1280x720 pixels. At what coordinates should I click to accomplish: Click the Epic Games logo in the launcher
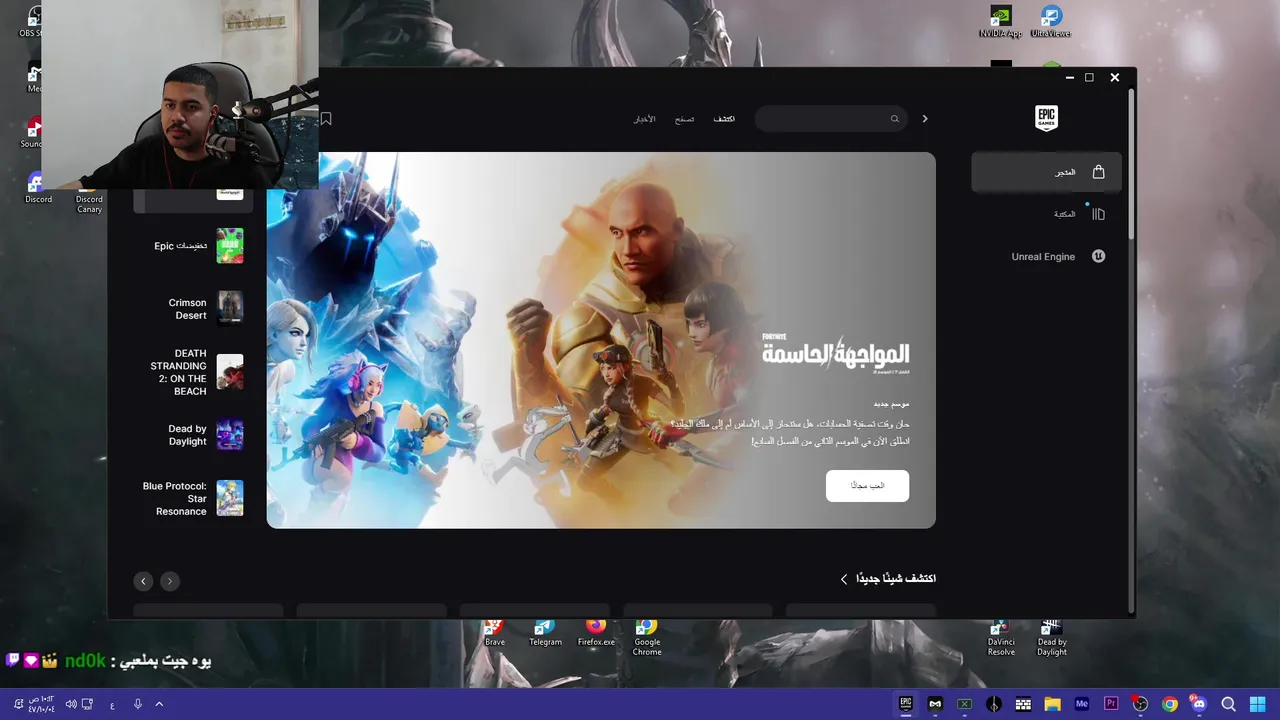[1046, 118]
